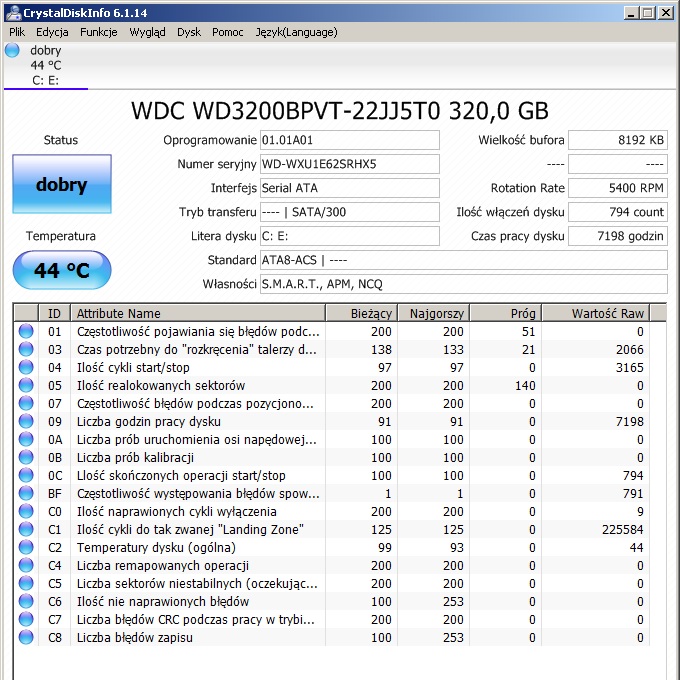
Task: Click the Bieżący column header
Action: pos(362,313)
